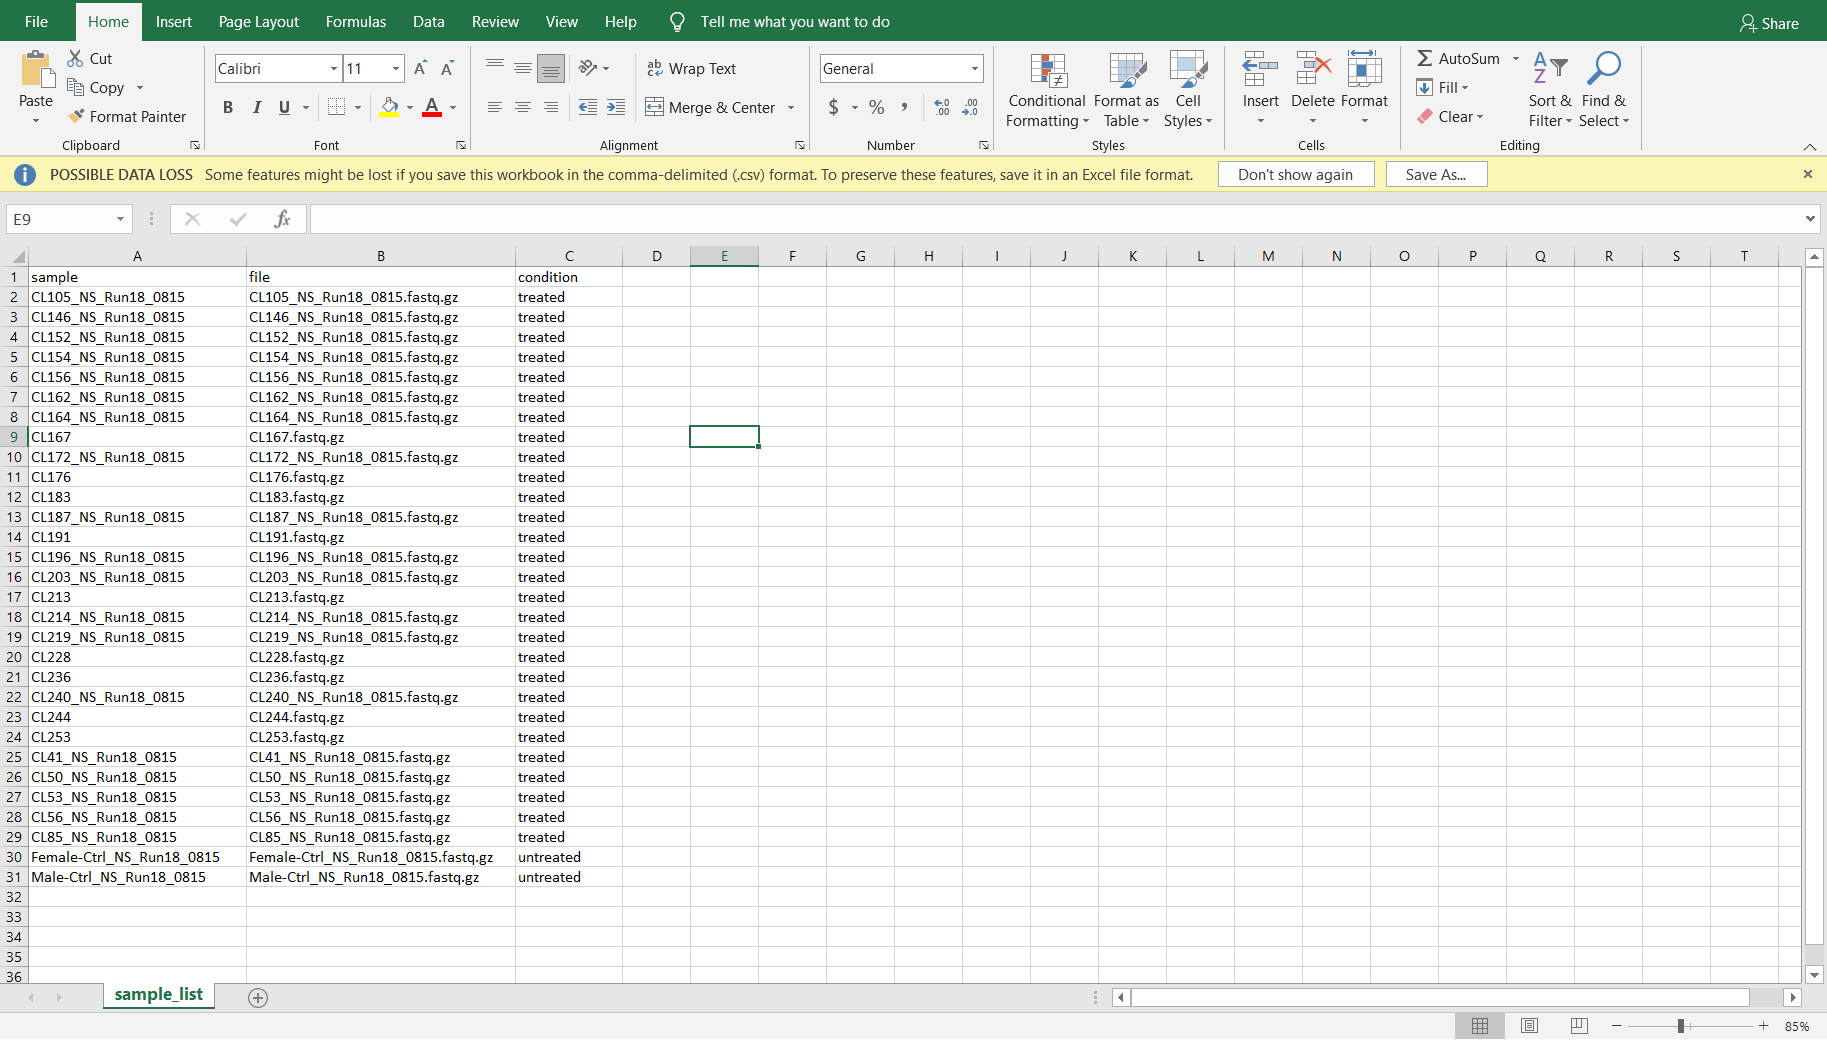Toggle Align Left
The width and height of the screenshot is (1827, 1040).
pyautogui.click(x=495, y=107)
